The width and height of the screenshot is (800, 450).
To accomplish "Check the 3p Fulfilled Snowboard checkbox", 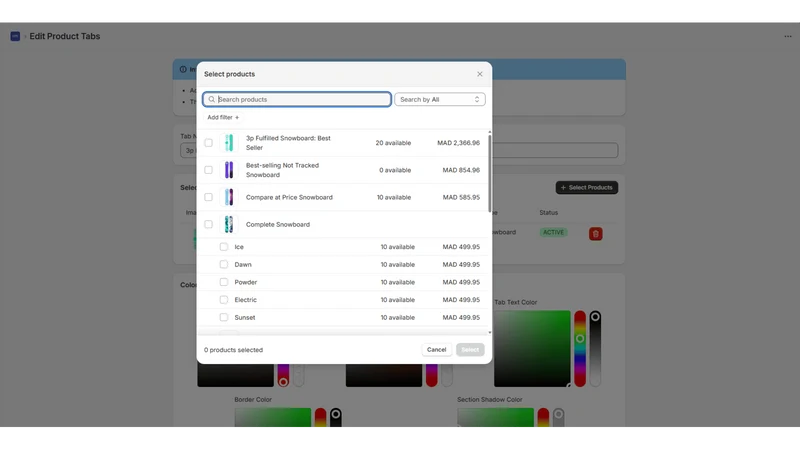I will pyautogui.click(x=209, y=143).
